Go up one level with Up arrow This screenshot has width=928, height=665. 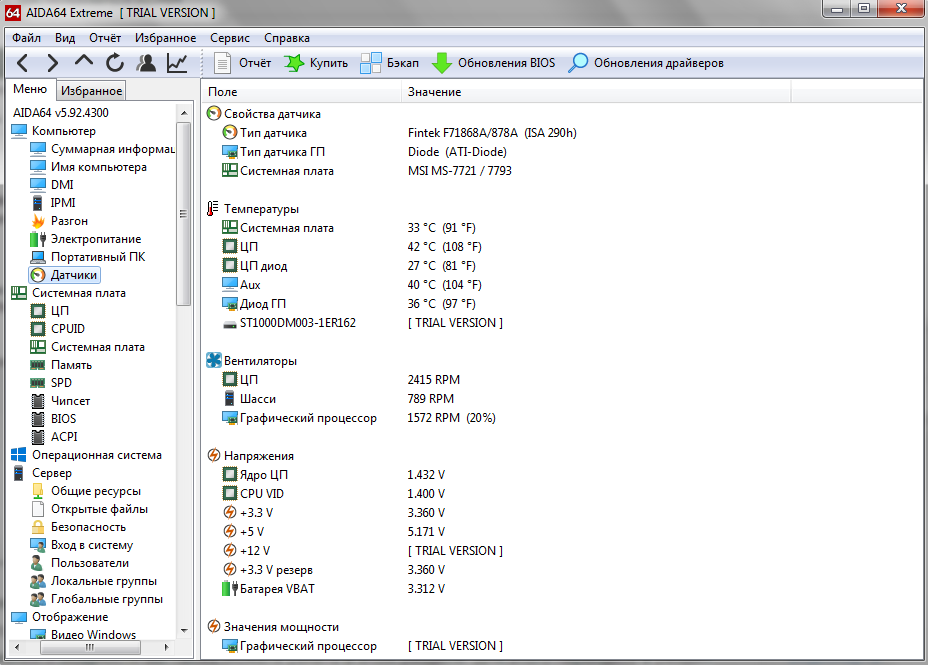(x=84, y=63)
